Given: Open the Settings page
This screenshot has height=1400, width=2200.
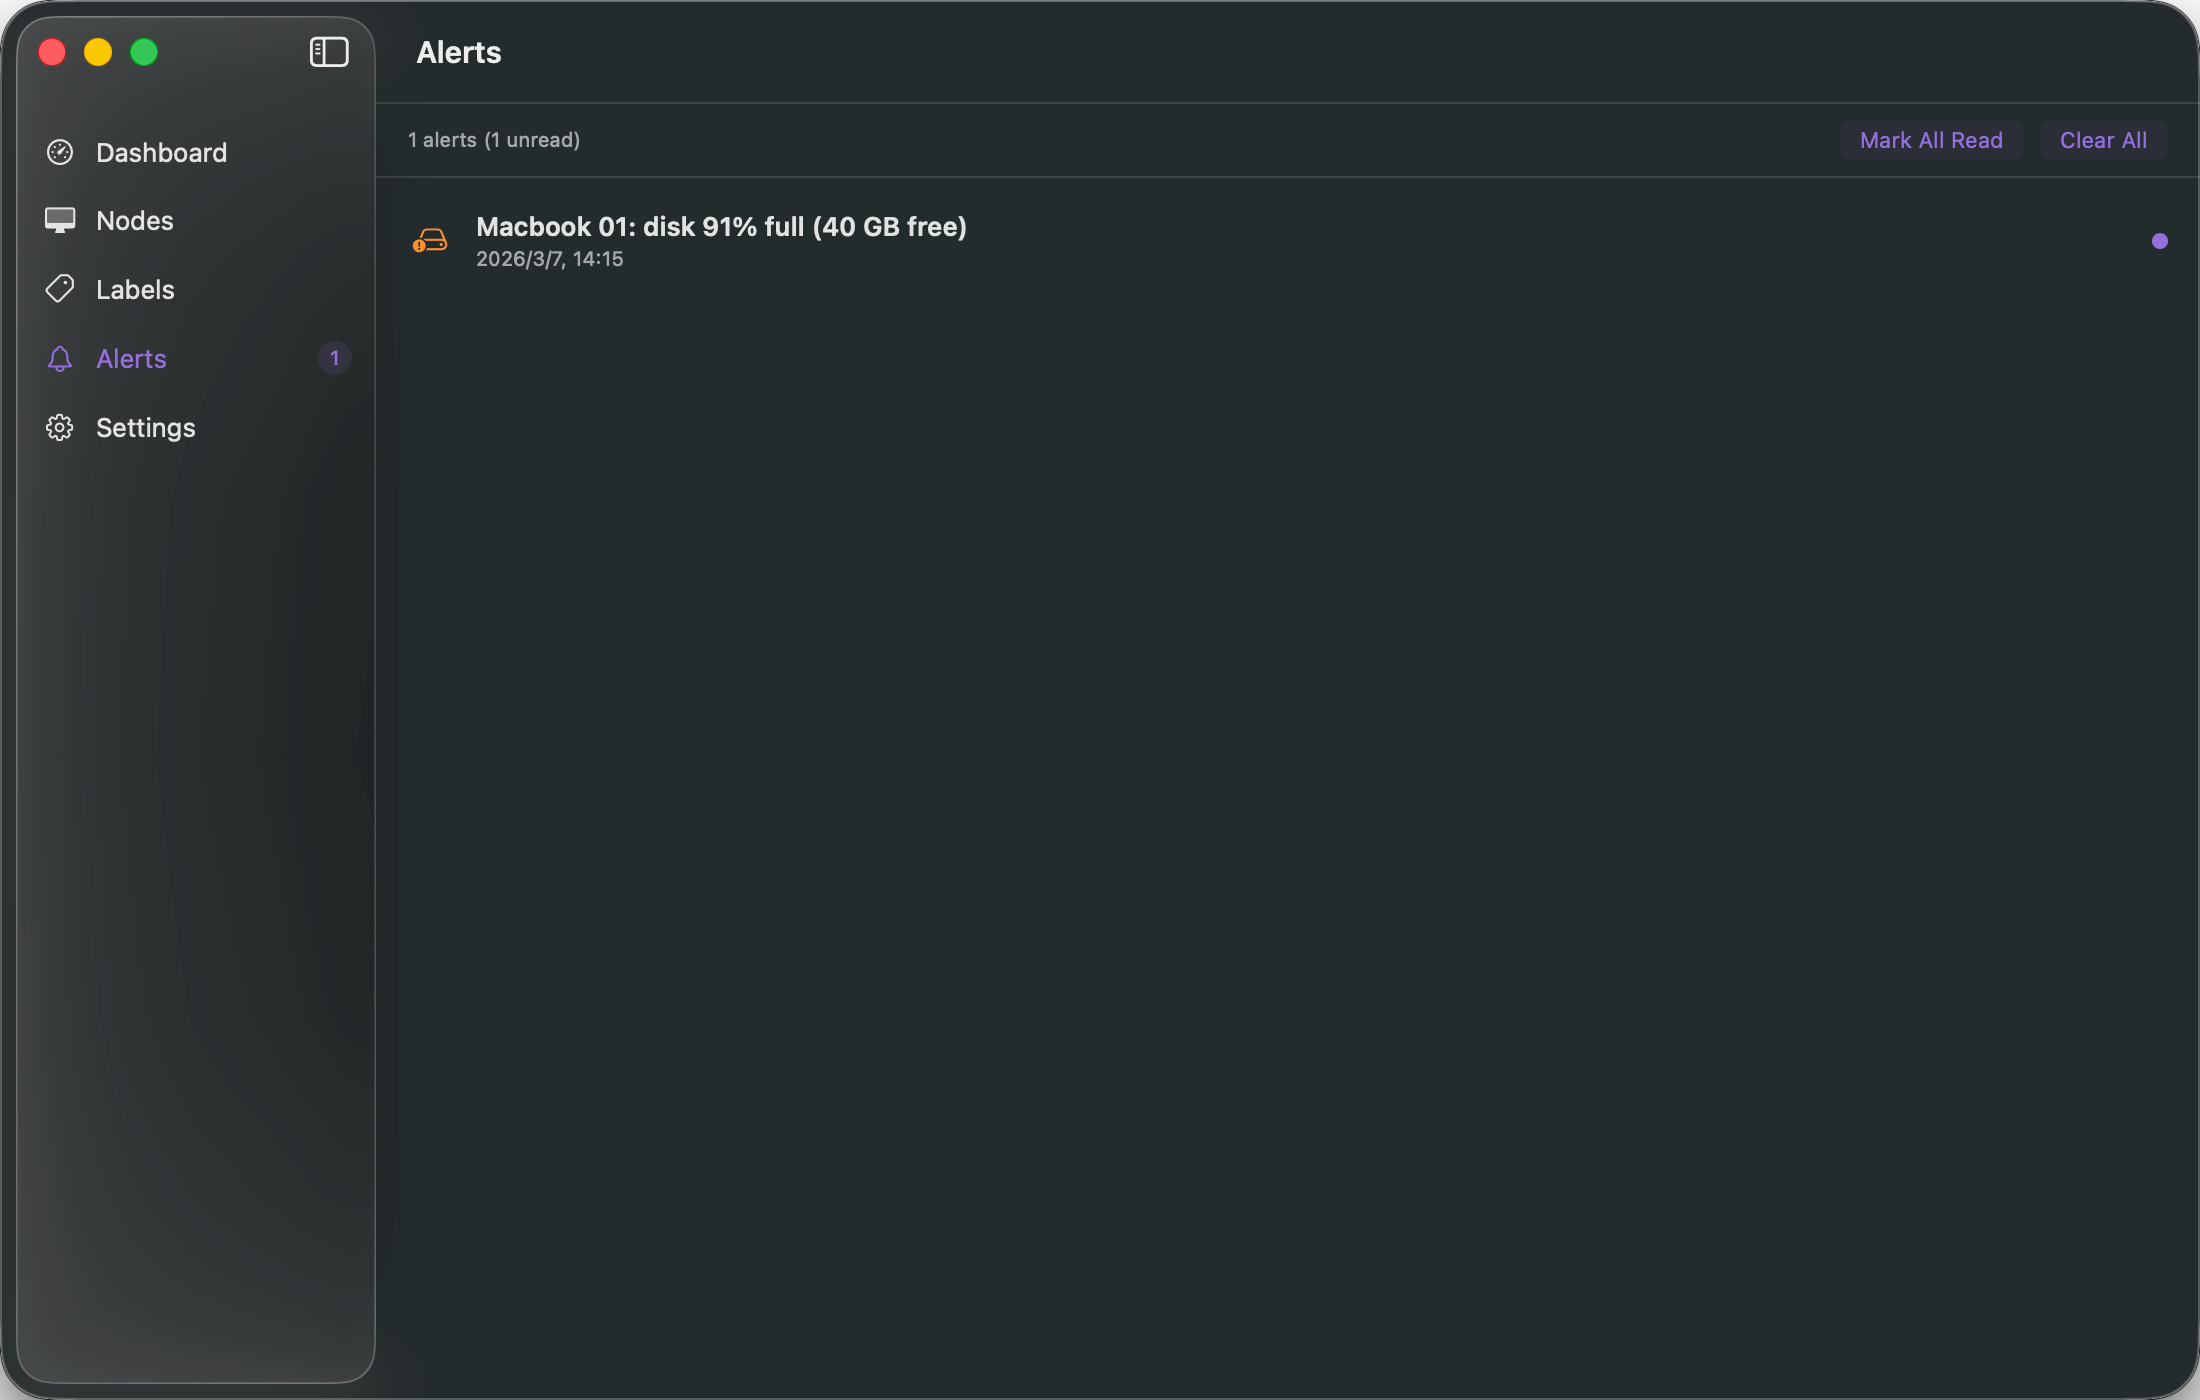Looking at the screenshot, I should tap(145, 427).
